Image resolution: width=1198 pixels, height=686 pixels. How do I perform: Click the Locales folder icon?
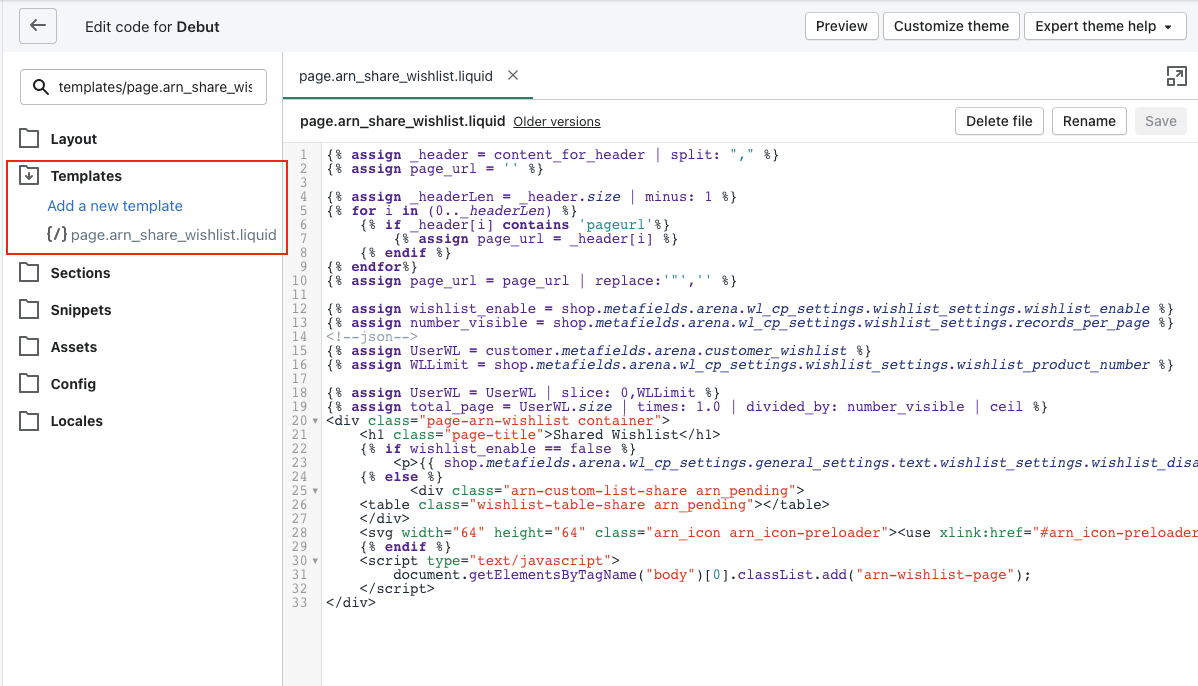pyautogui.click(x=29, y=421)
